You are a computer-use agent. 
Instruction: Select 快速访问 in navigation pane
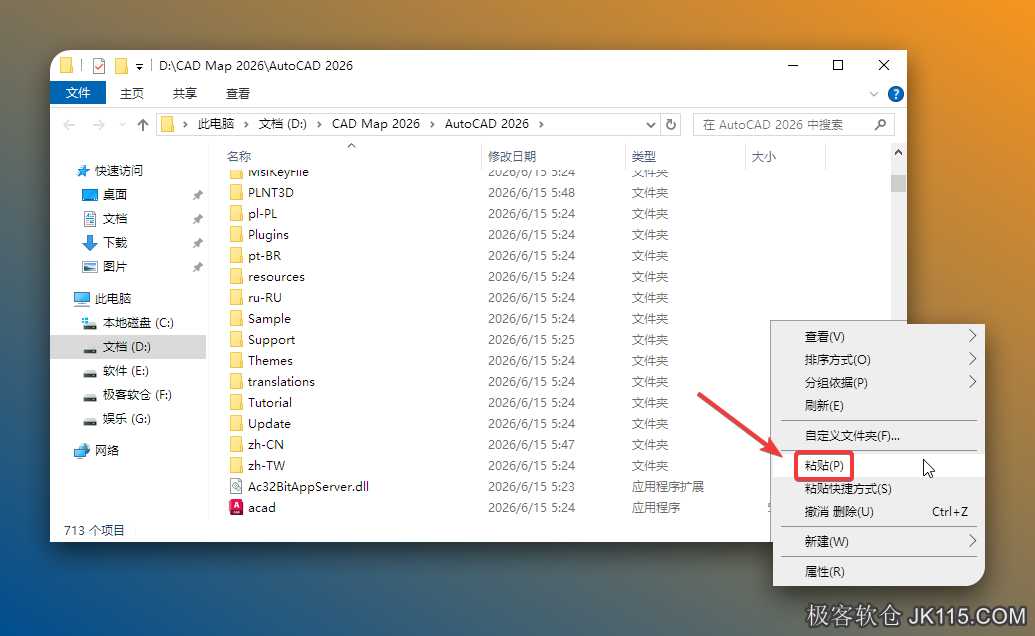(118, 171)
